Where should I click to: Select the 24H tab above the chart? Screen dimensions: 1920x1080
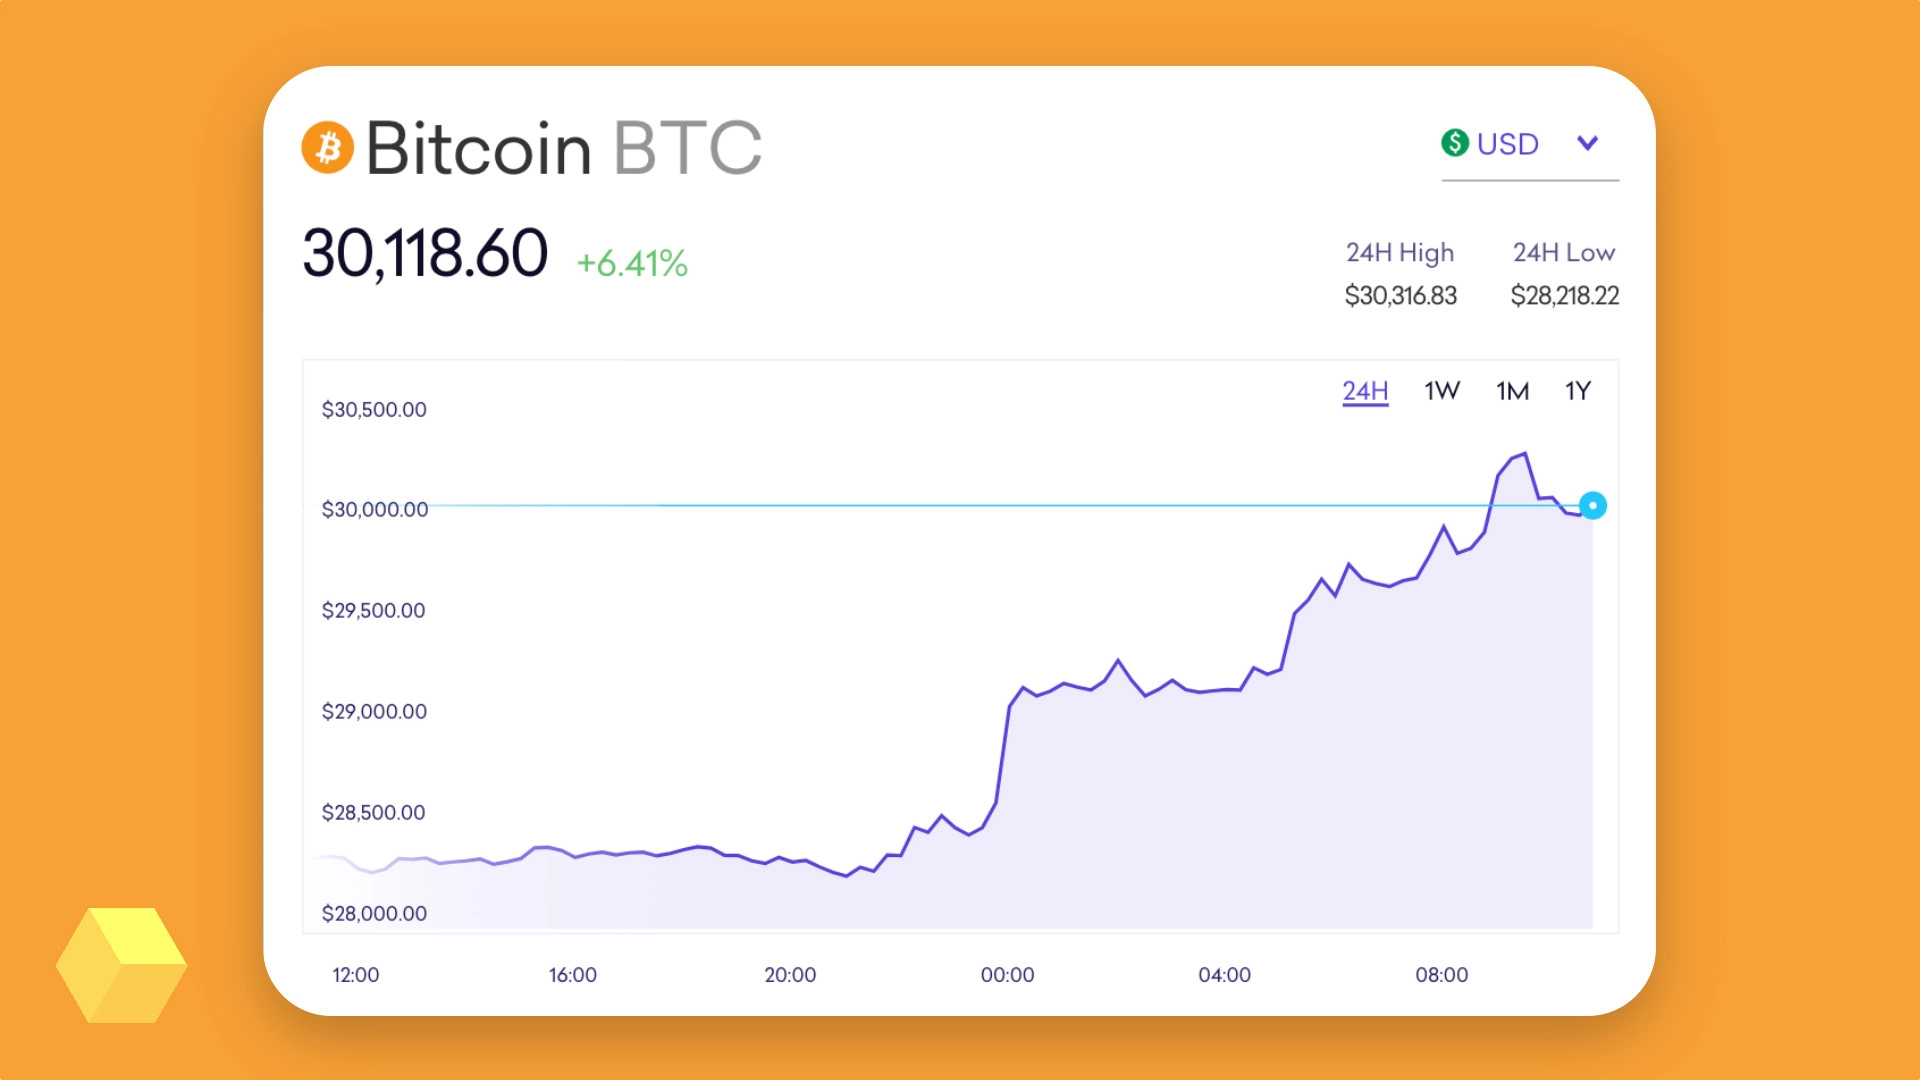[1364, 391]
